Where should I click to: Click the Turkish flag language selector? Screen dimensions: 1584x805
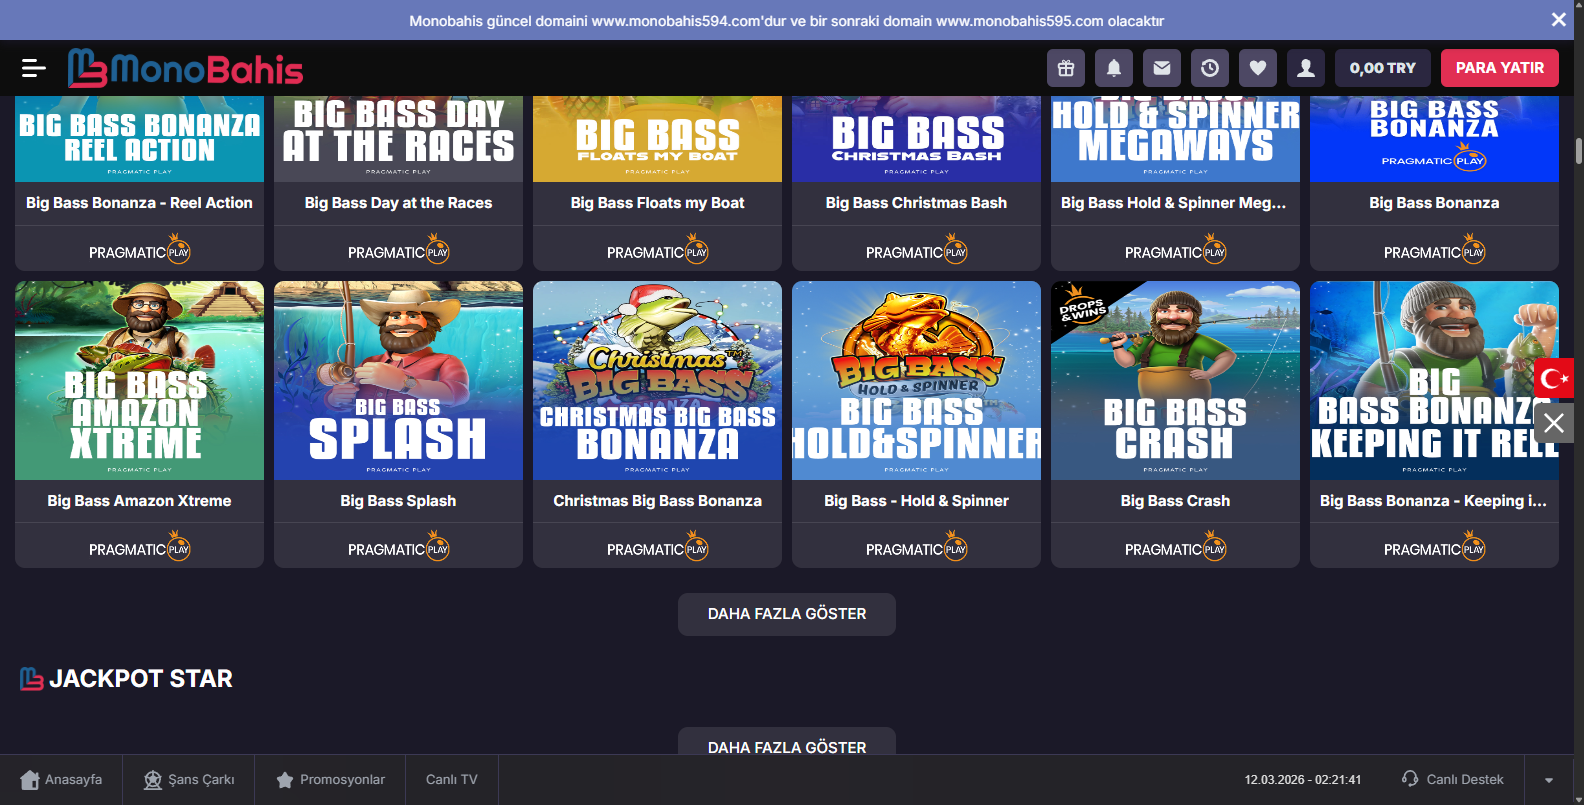(x=1554, y=378)
